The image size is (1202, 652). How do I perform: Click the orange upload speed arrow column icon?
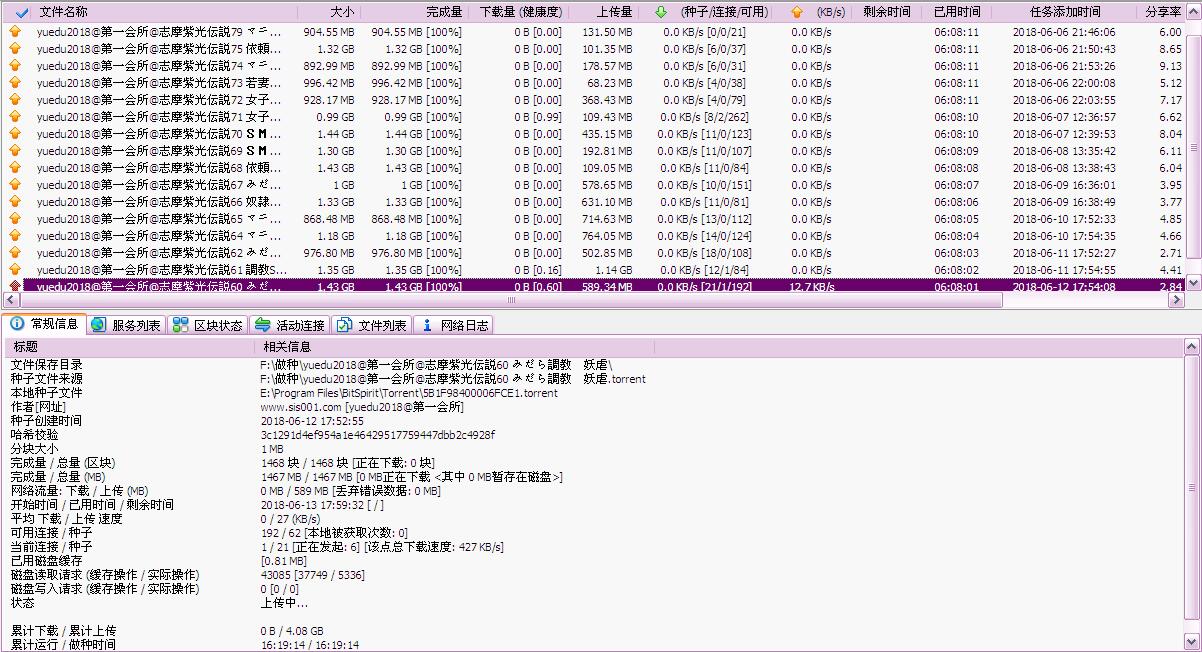coord(796,12)
